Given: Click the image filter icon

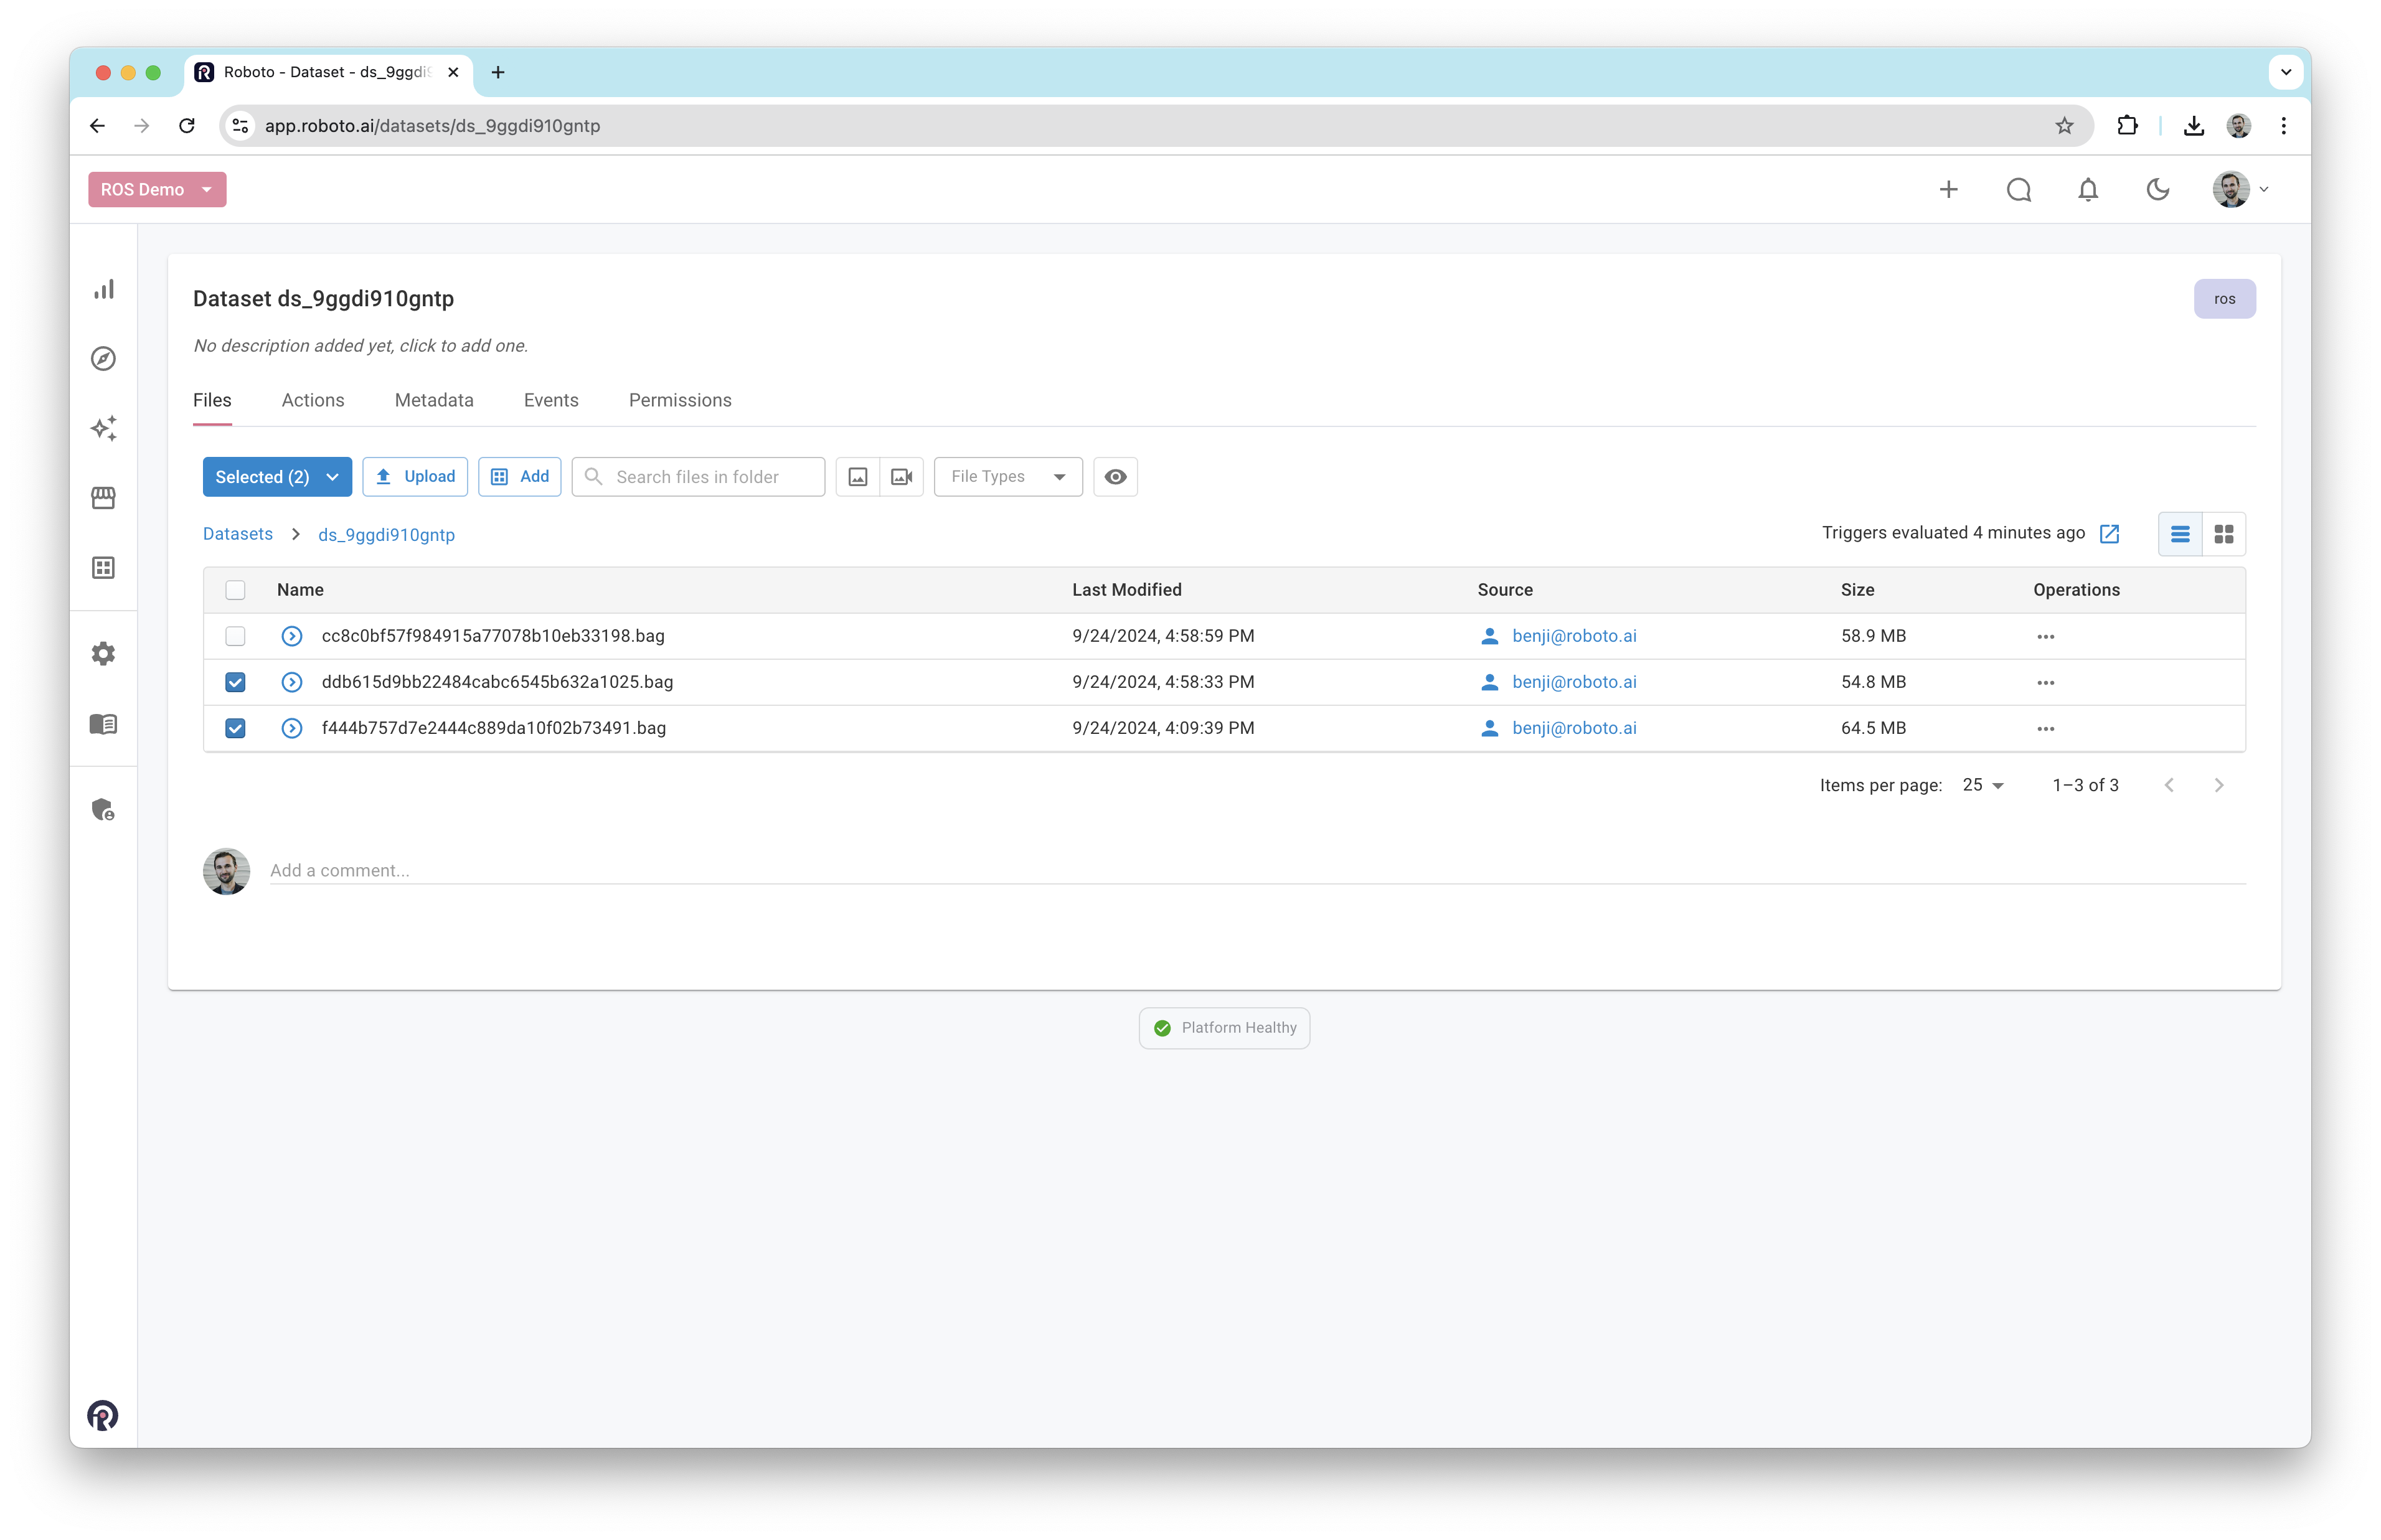Looking at the screenshot, I should [x=858, y=477].
